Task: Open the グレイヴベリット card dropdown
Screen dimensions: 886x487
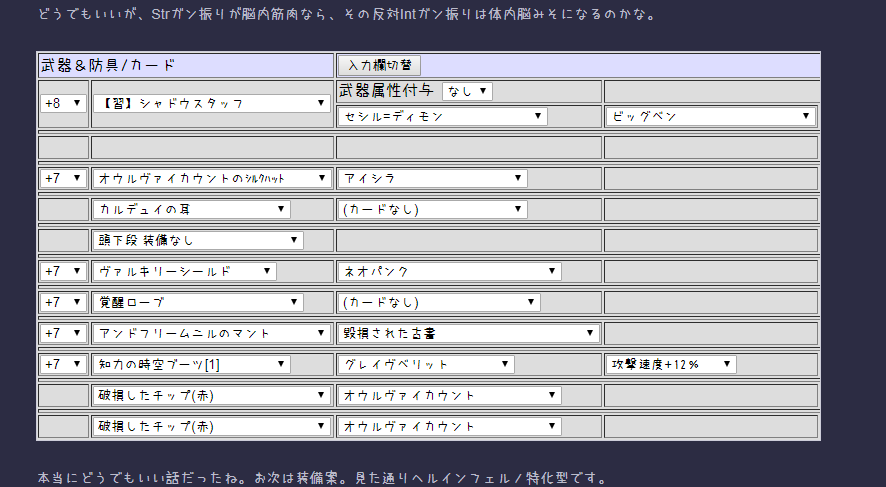Action: [x=426, y=364]
